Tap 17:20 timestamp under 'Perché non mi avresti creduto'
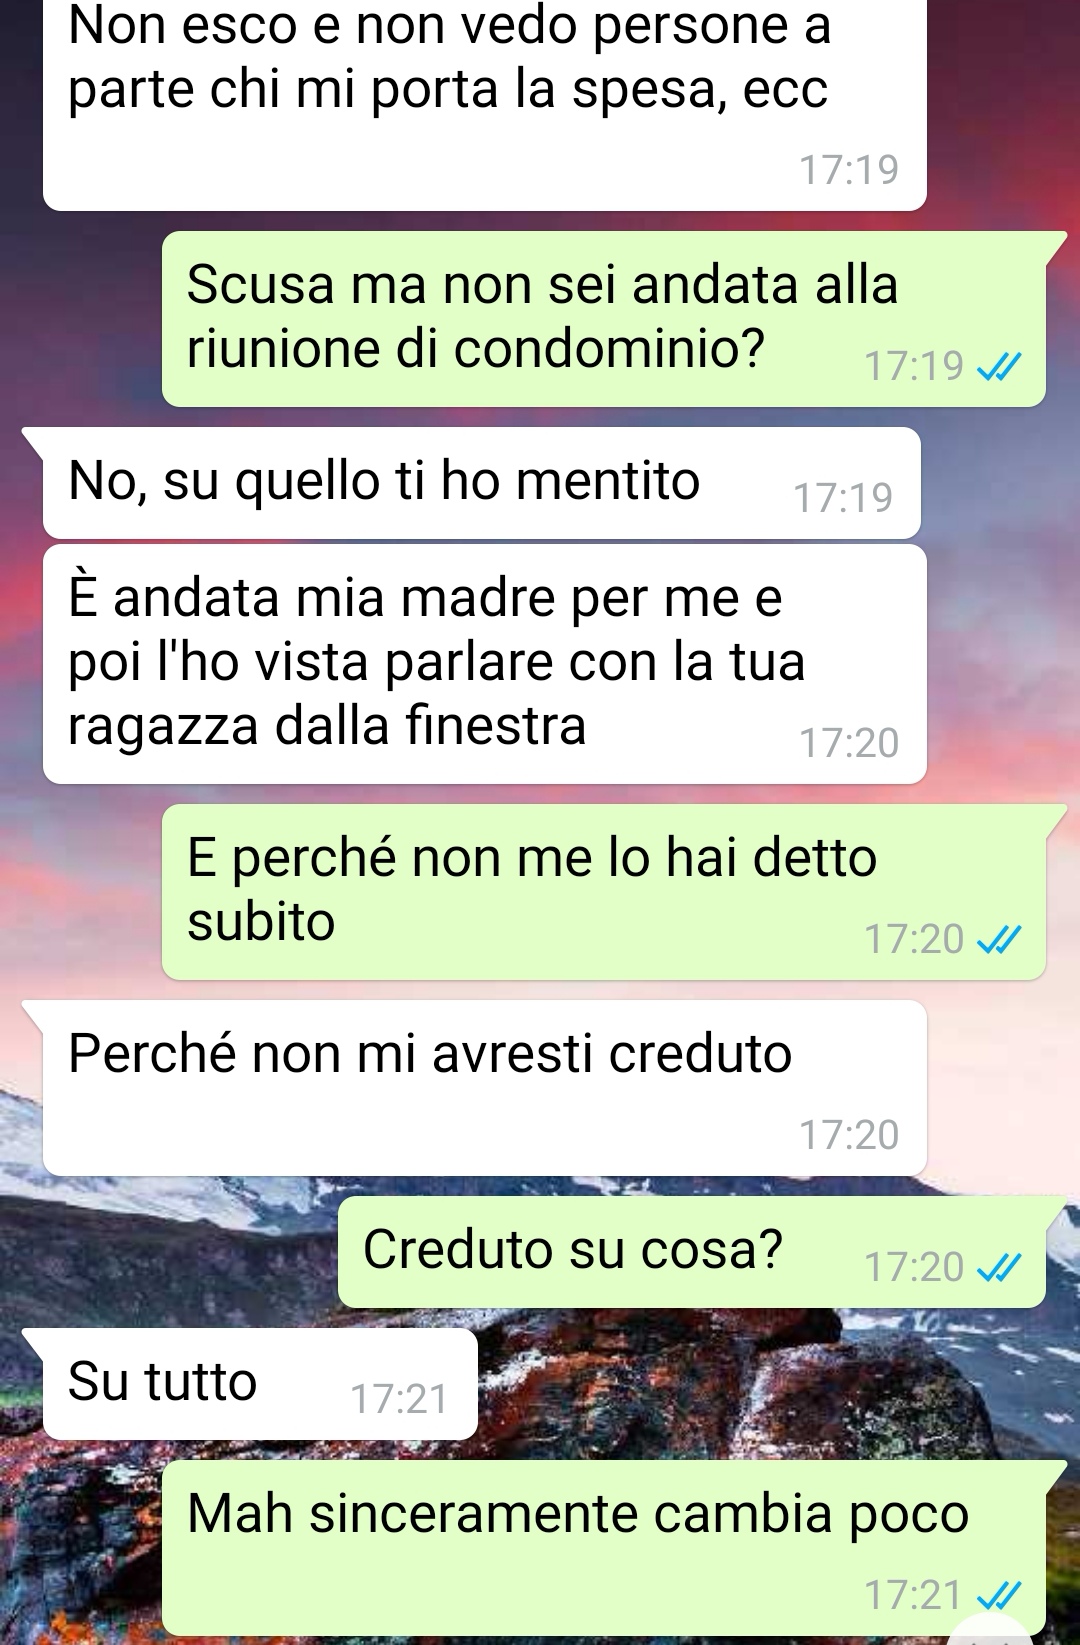This screenshot has height=1645, width=1080. (x=849, y=1135)
